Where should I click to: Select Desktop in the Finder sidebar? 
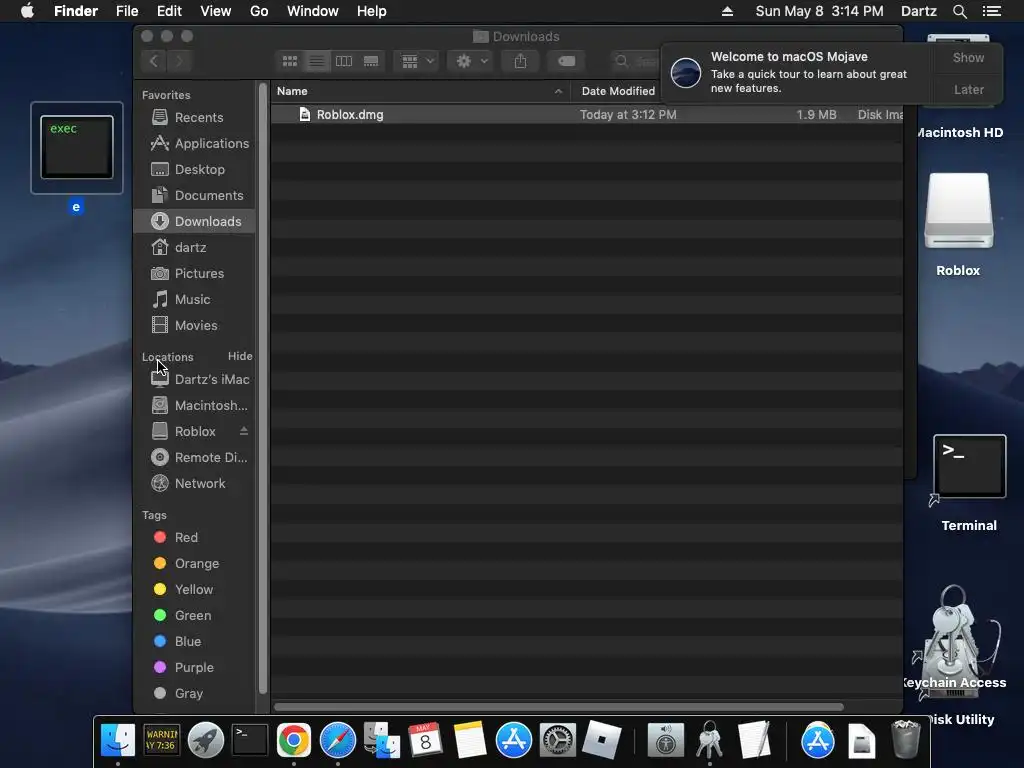pyautogui.click(x=194, y=170)
